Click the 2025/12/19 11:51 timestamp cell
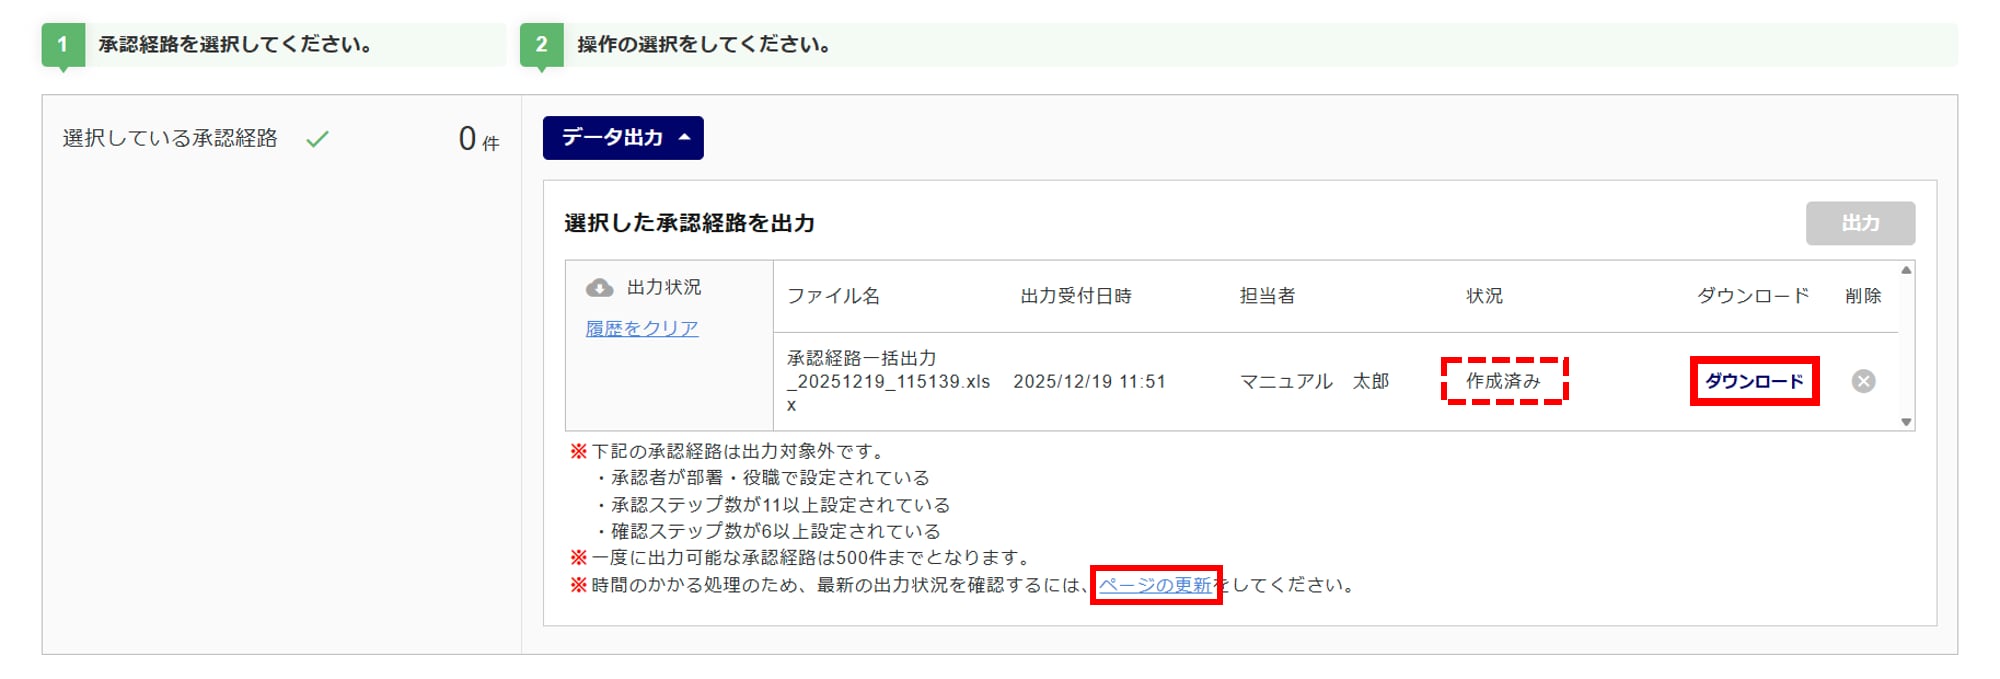Viewport: 2000px width, 679px height. (x=1089, y=381)
